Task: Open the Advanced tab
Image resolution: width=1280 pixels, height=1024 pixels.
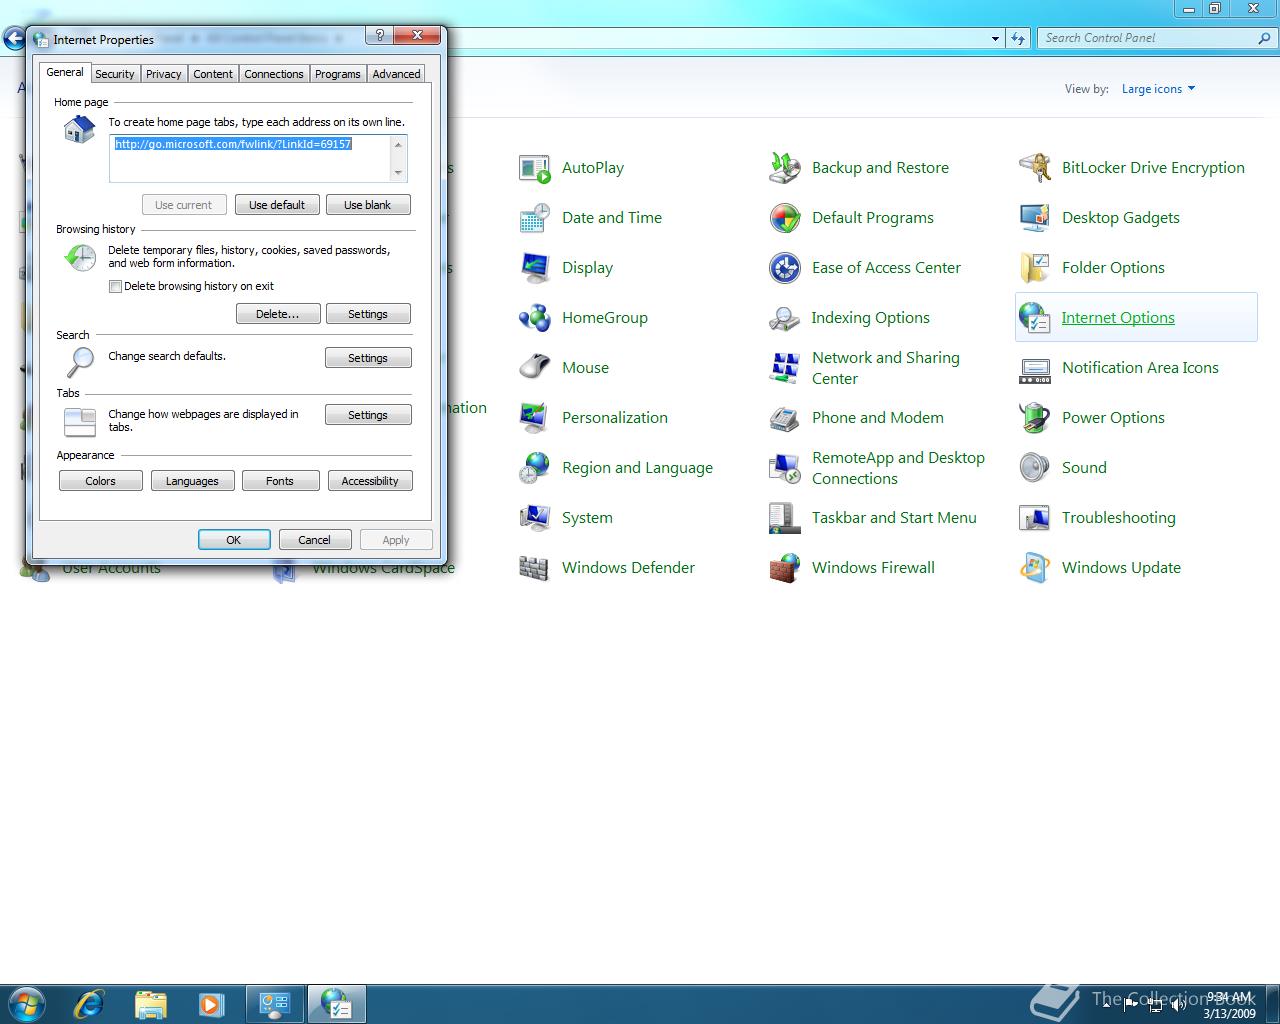Action: point(397,74)
